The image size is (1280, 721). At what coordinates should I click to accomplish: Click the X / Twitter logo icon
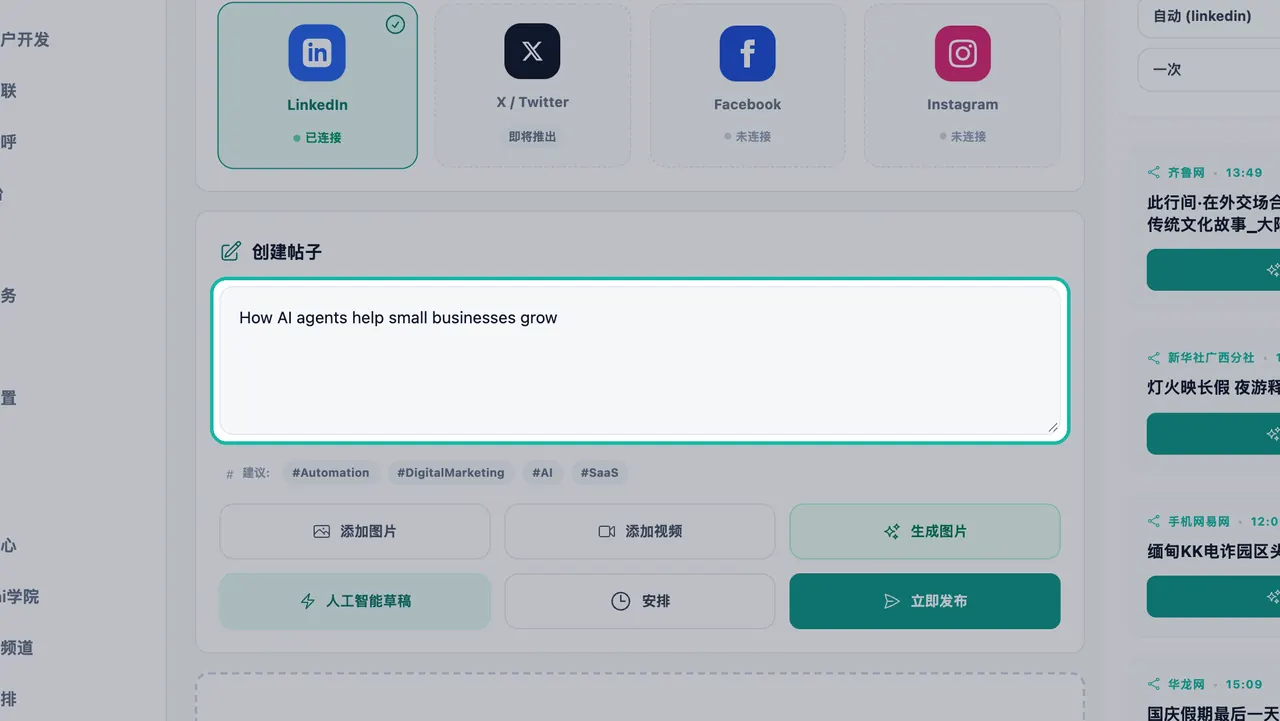coord(532,51)
